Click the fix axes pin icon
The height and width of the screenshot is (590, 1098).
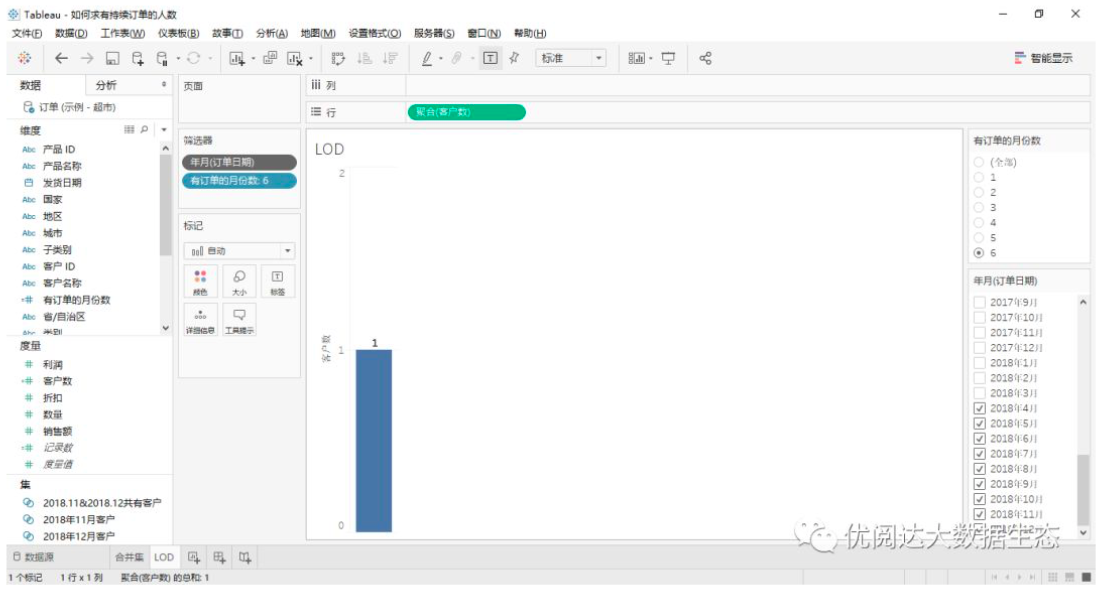(x=514, y=58)
